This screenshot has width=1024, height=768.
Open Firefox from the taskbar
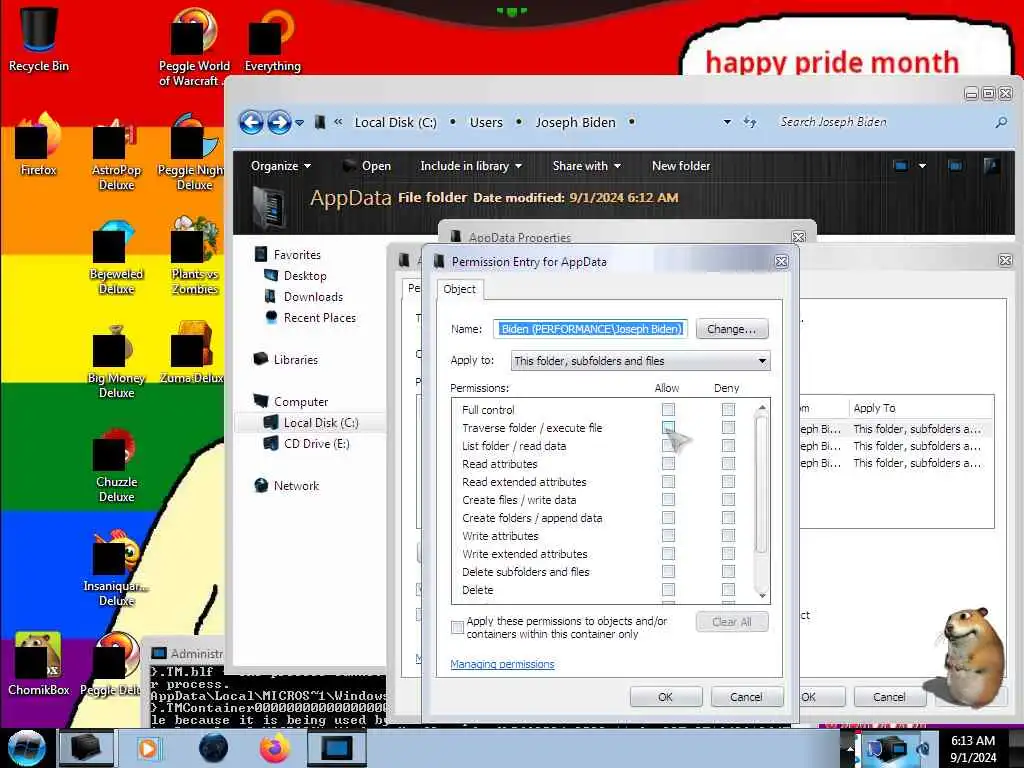tap(274, 748)
